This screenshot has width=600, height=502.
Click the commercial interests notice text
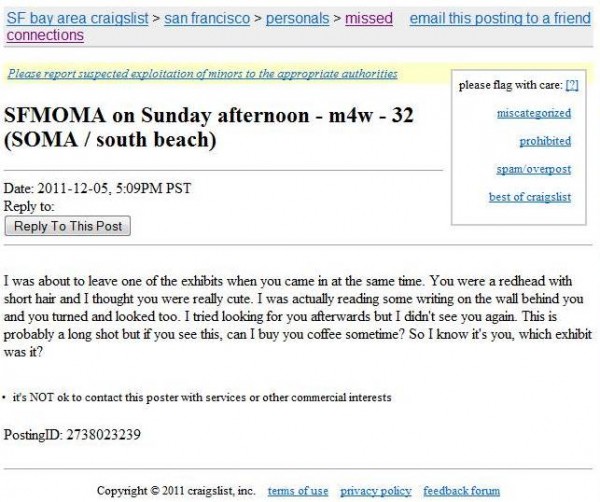click(x=202, y=398)
